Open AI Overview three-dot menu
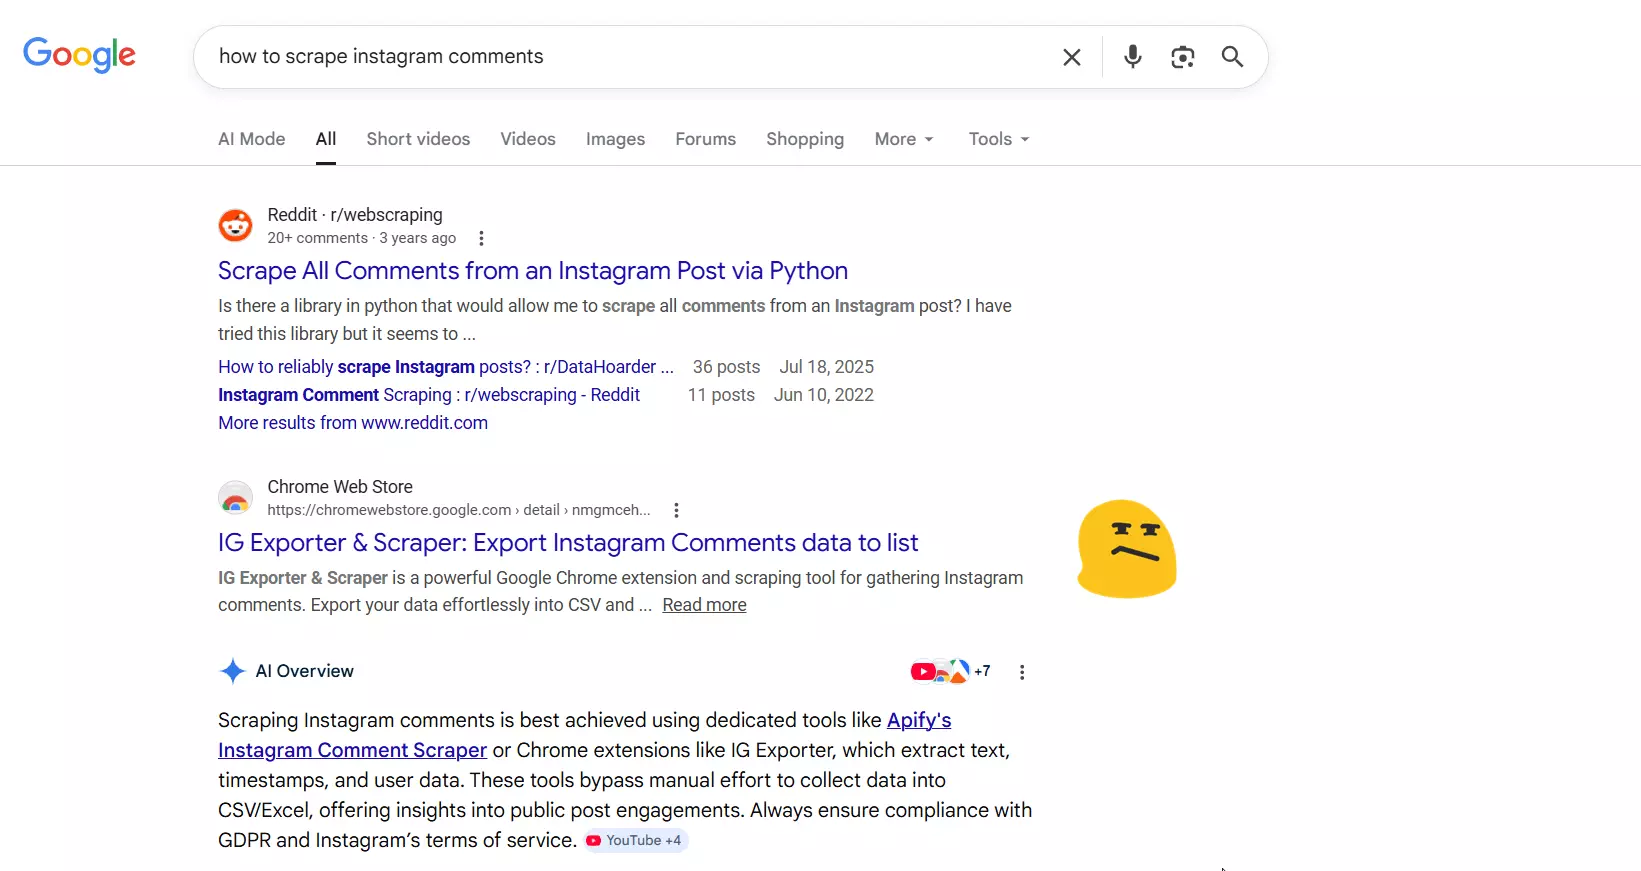The width and height of the screenshot is (1641, 871). point(1021,672)
